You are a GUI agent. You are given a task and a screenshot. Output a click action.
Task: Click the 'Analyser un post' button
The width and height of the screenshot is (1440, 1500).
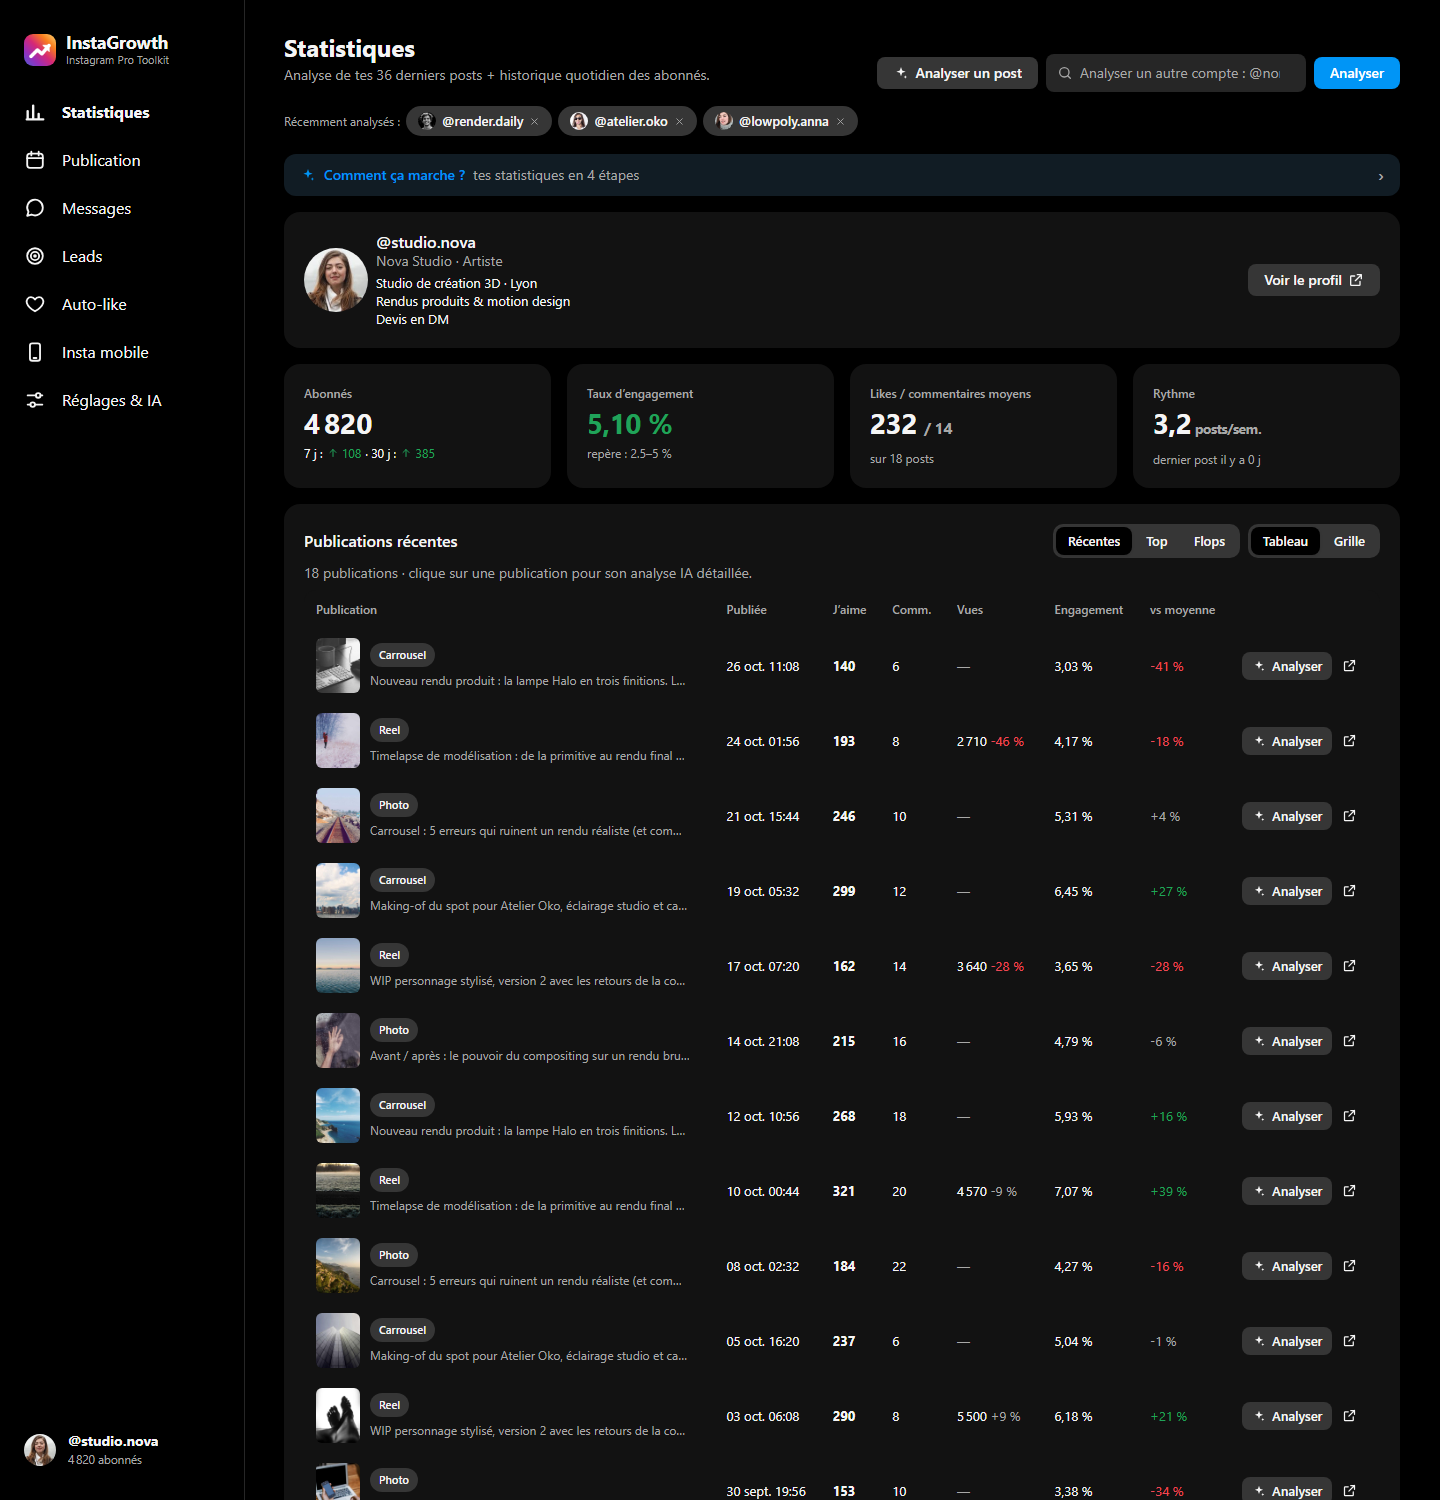click(x=958, y=73)
